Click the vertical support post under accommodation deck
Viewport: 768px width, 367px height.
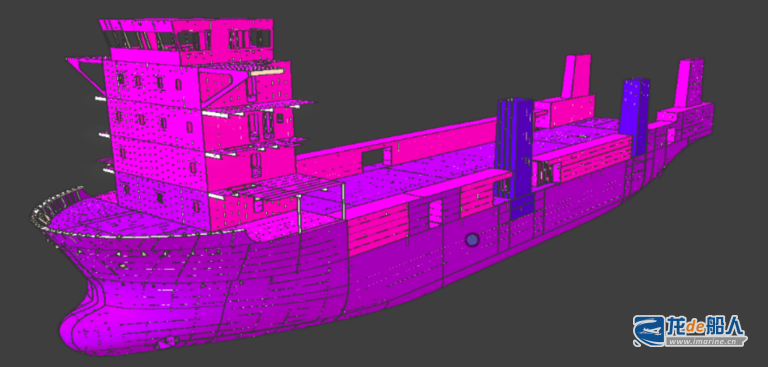298,214
